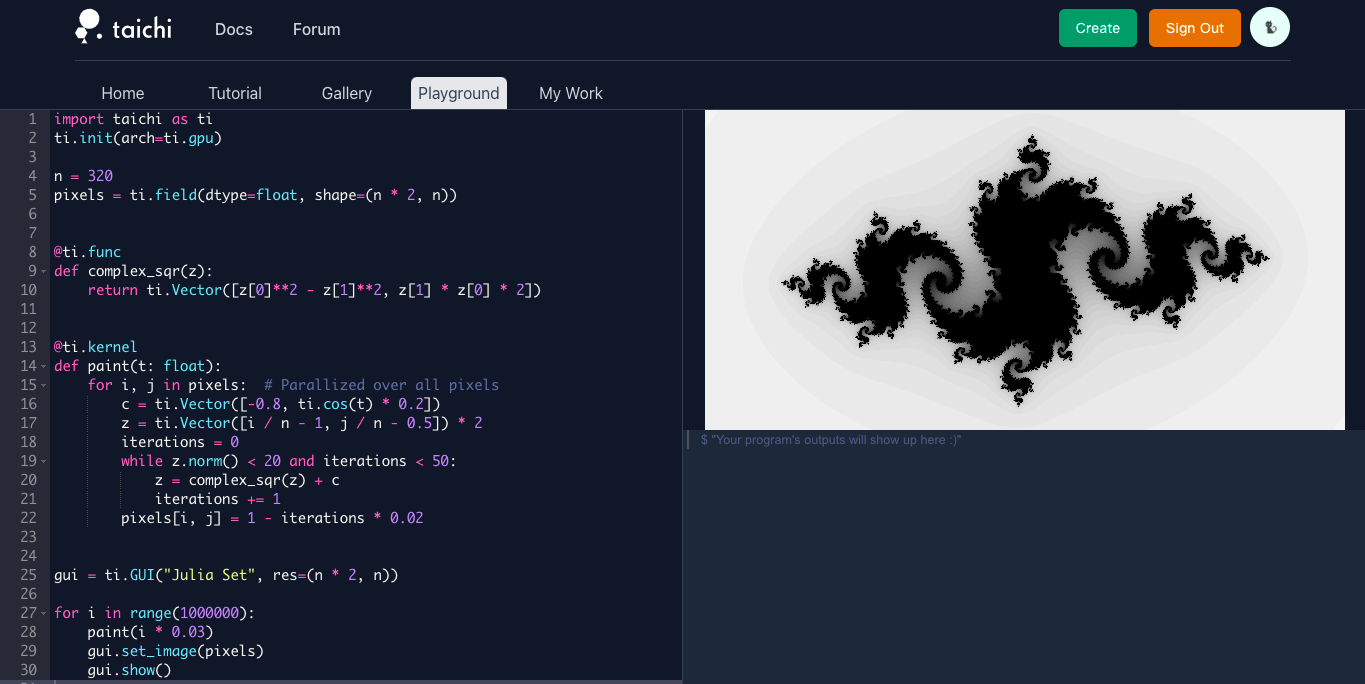Collapse the paint function fold arrow
The width and height of the screenshot is (1365, 684).
tap(43, 366)
